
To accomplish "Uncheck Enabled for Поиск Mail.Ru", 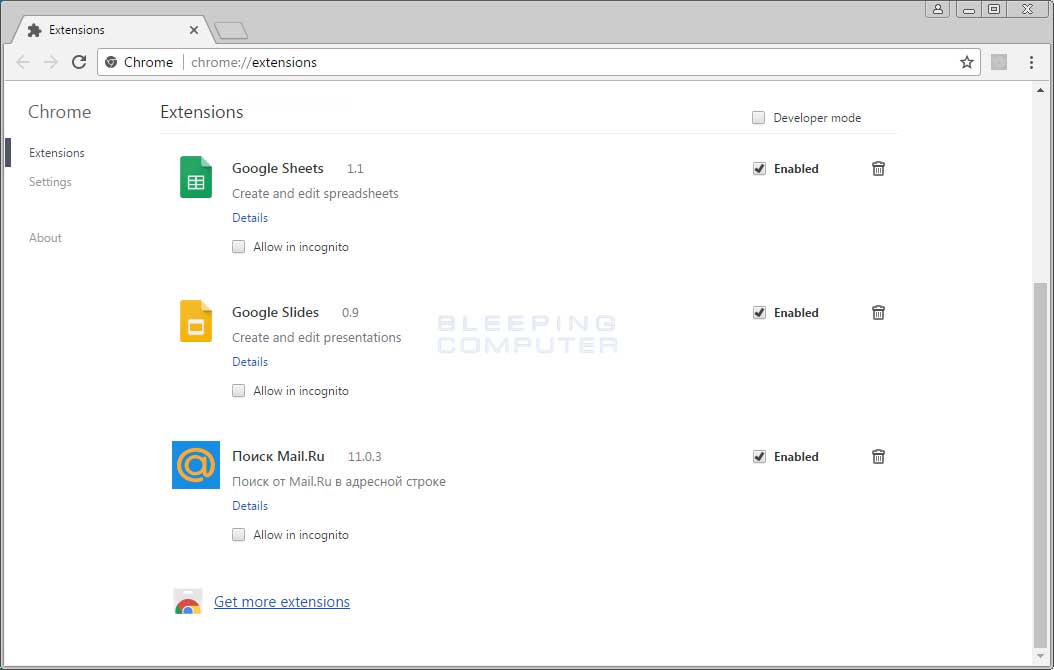I will point(759,456).
